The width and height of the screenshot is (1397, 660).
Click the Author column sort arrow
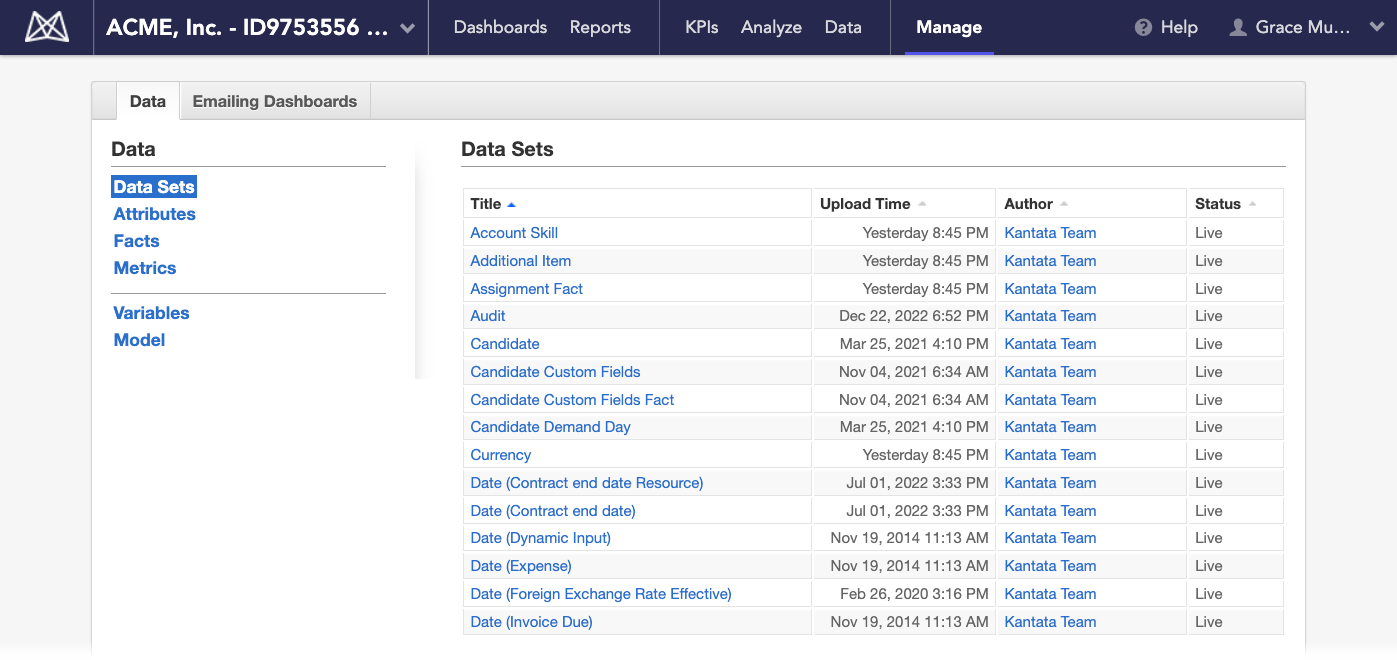[1064, 204]
